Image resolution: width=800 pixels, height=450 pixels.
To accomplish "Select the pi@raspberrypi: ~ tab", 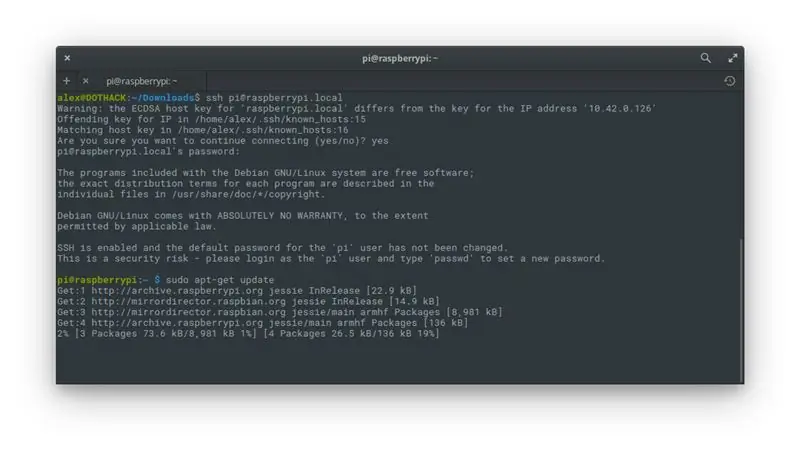I will tap(142, 81).
